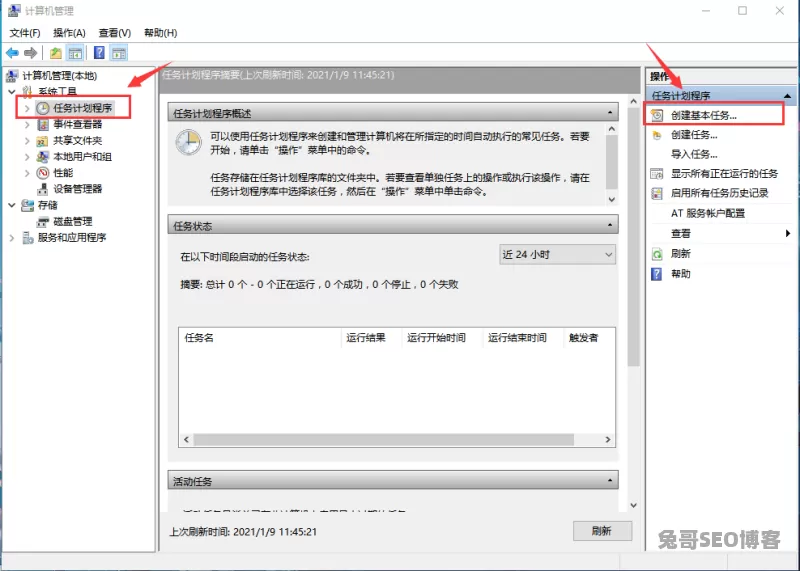This screenshot has height=571, width=800.
Task: Click the 运行开始时间 column header
Action: (x=442, y=338)
